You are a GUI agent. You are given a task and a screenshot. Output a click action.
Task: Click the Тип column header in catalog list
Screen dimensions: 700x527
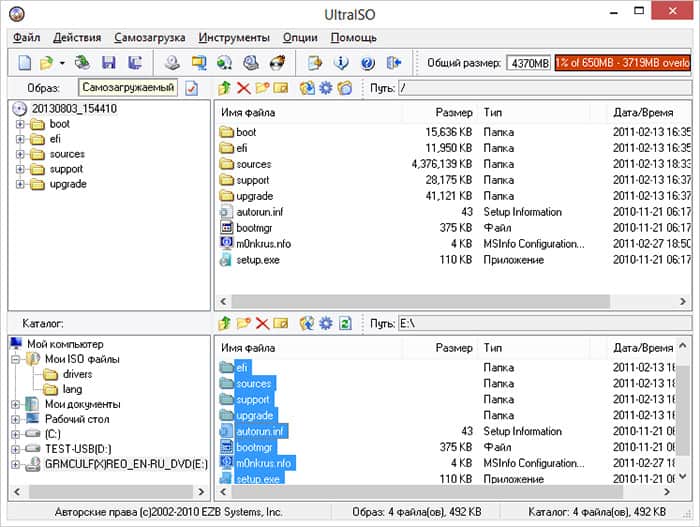534,348
